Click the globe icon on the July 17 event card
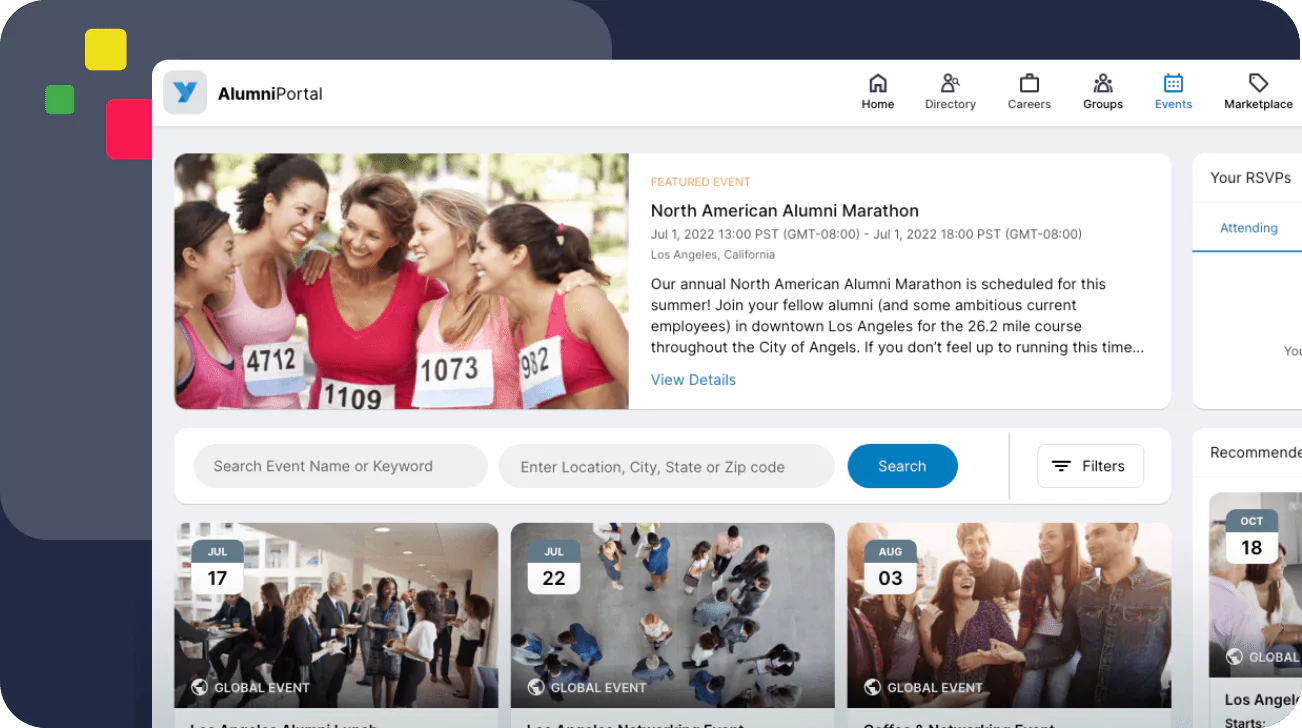This screenshot has width=1302, height=728. (x=200, y=687)
